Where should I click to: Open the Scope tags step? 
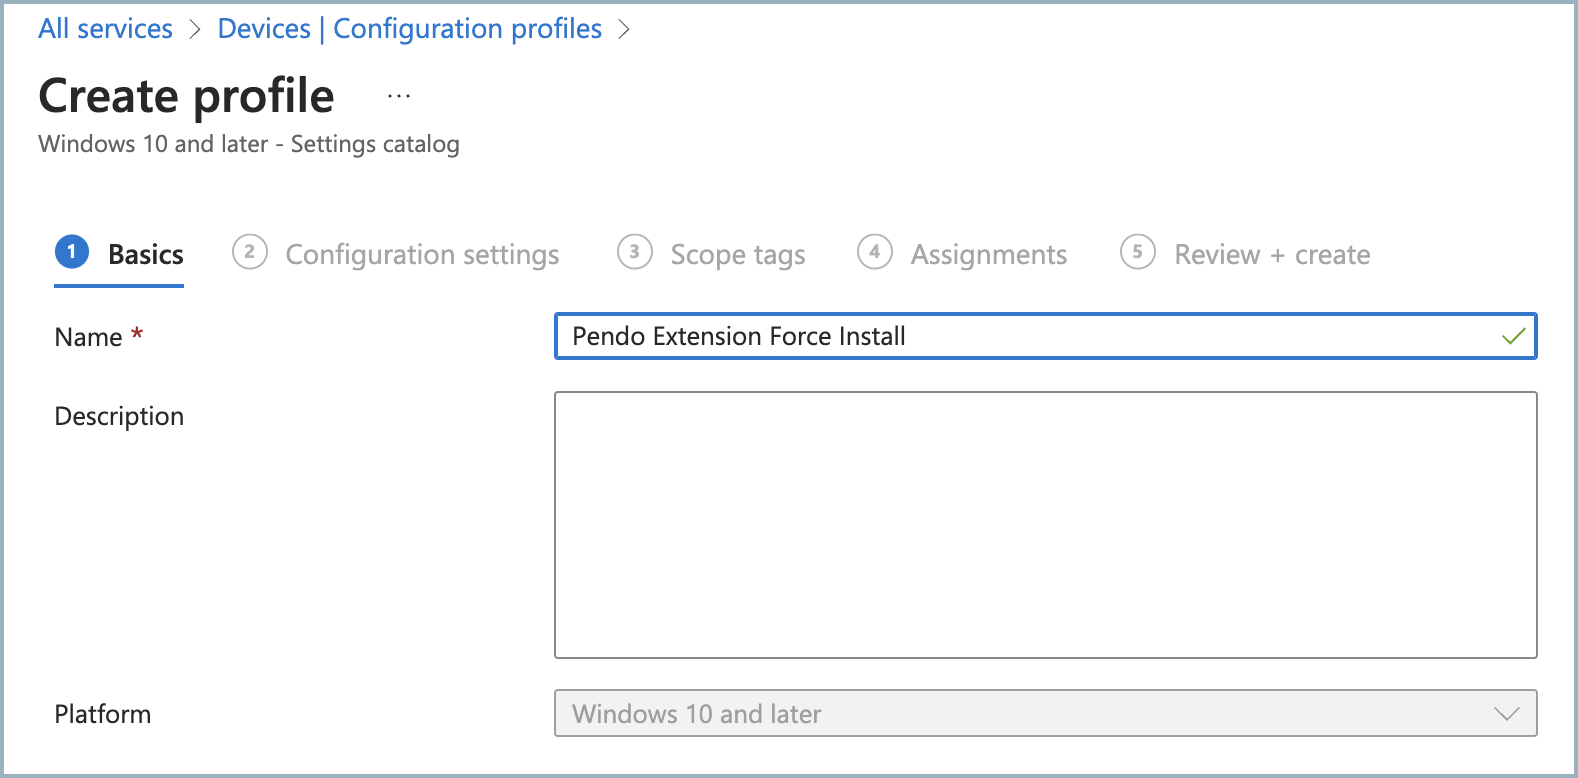point(737,255)
